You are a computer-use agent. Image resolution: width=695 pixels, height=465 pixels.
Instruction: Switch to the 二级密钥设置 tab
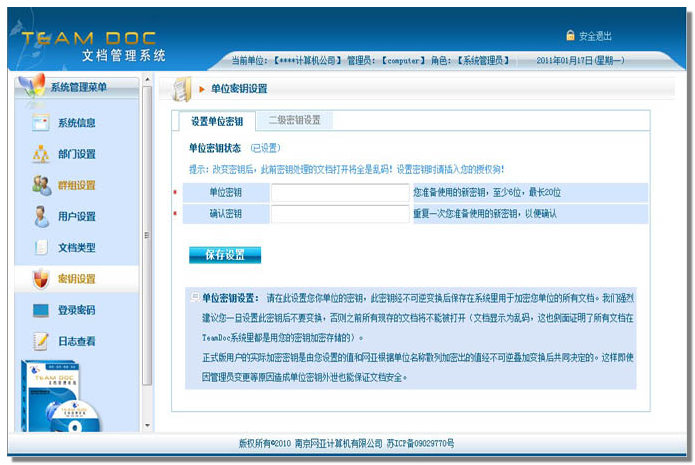click(294, 120)
